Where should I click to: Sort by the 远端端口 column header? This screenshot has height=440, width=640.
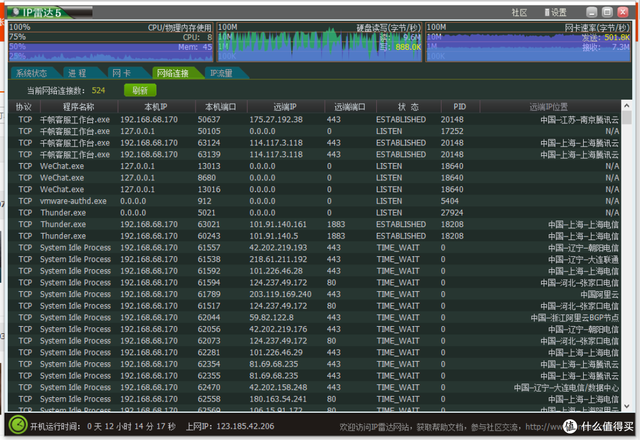click(x=350, y=107)
